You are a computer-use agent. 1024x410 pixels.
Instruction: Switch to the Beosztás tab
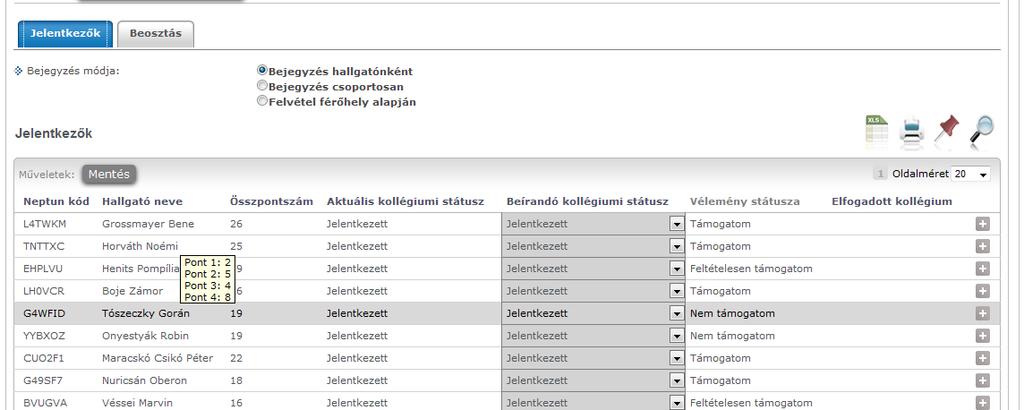point(155,34)
